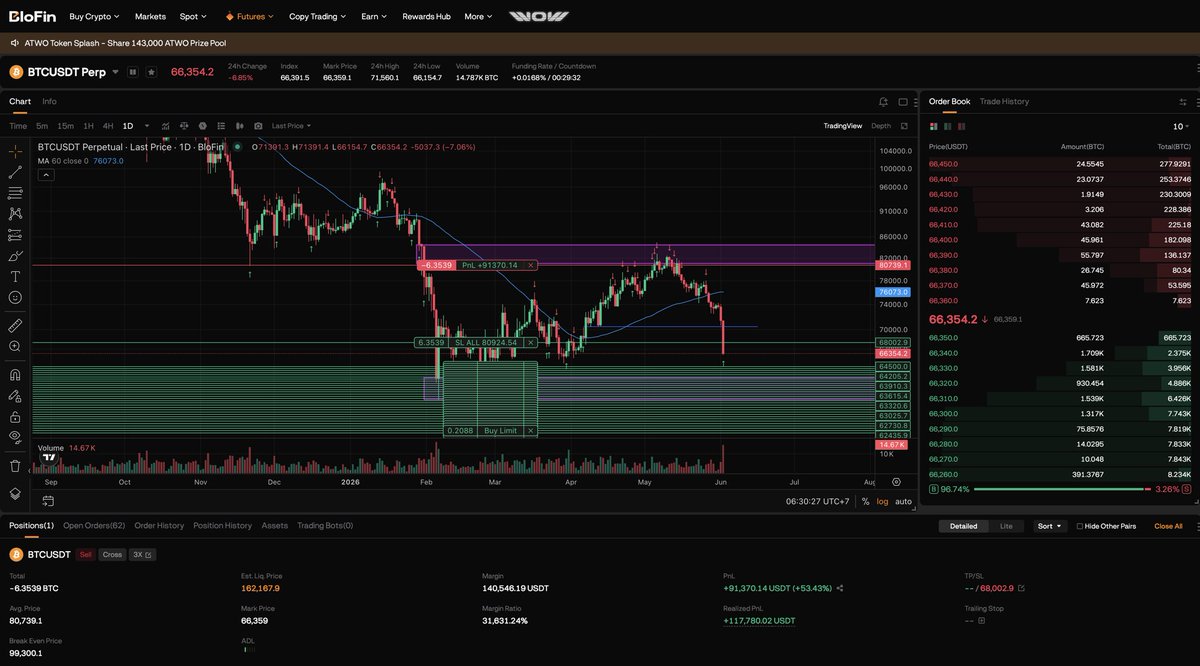Hide all drawings with eye icon
The image size is (1200, 666).
pos(15,436)
